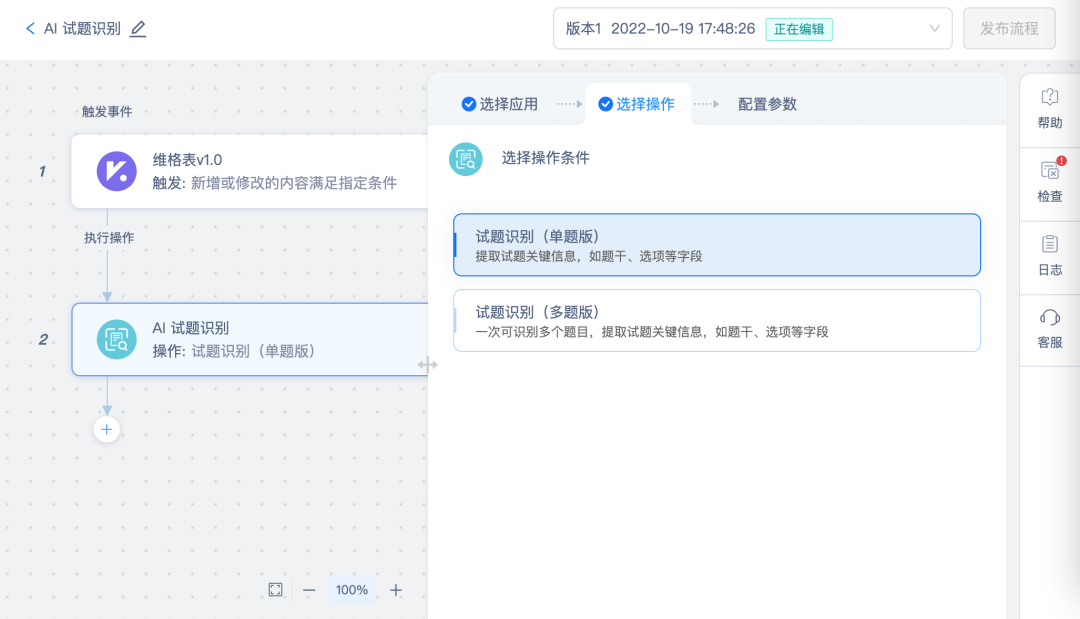Image resolution: width=1080 pixels, height=619 pixels.
Task: Open the 检查 check icon with red badge
Action: click(x=1049, y=171)
